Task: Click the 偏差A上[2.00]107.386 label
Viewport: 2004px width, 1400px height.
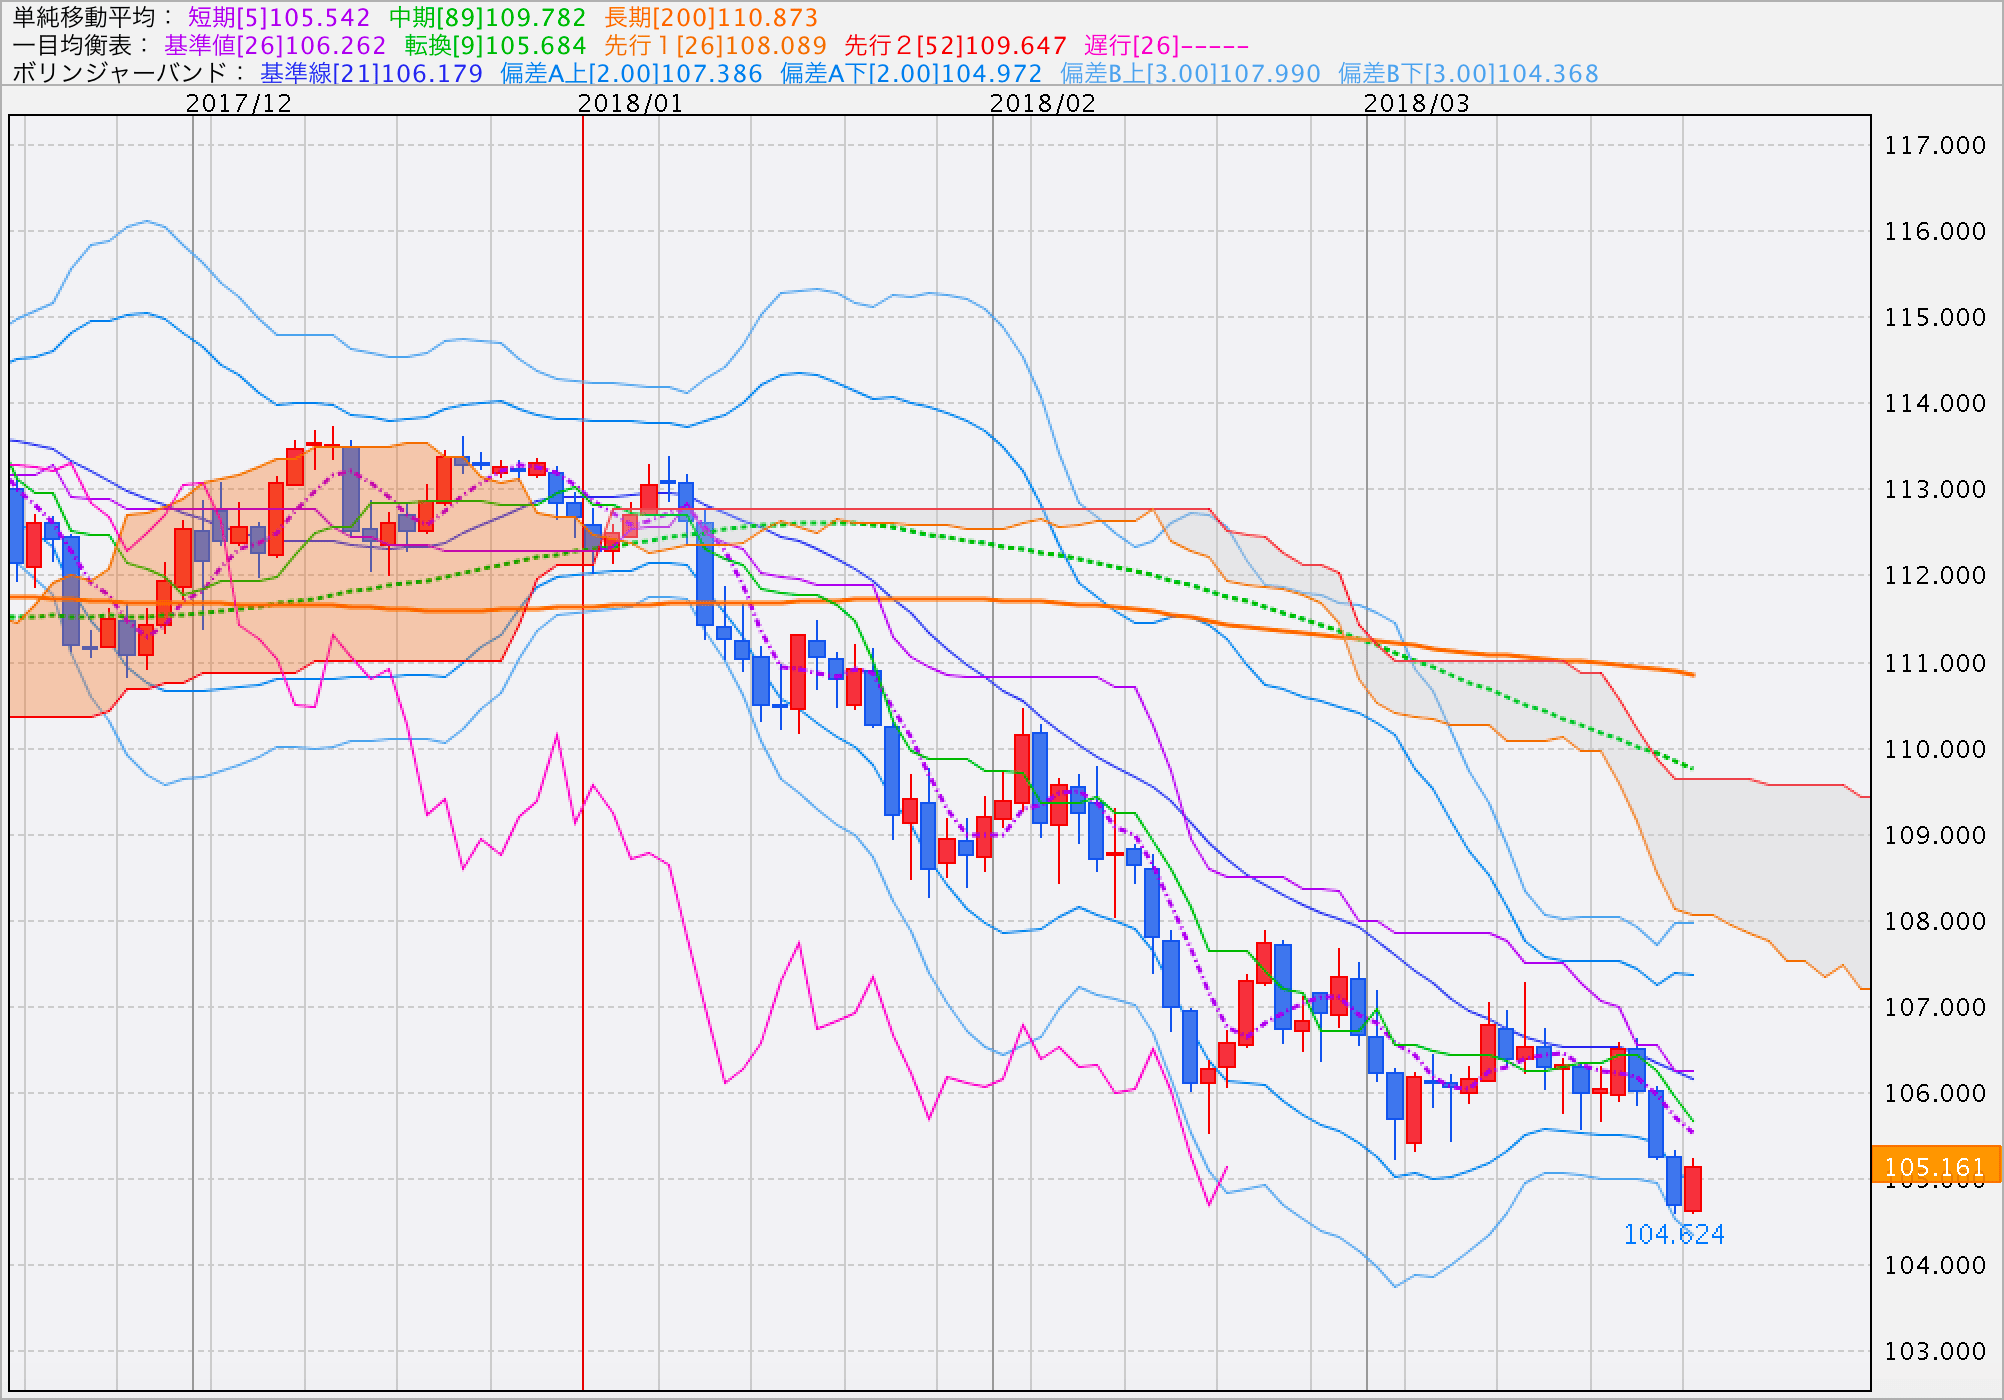Action: coord(632,73)
